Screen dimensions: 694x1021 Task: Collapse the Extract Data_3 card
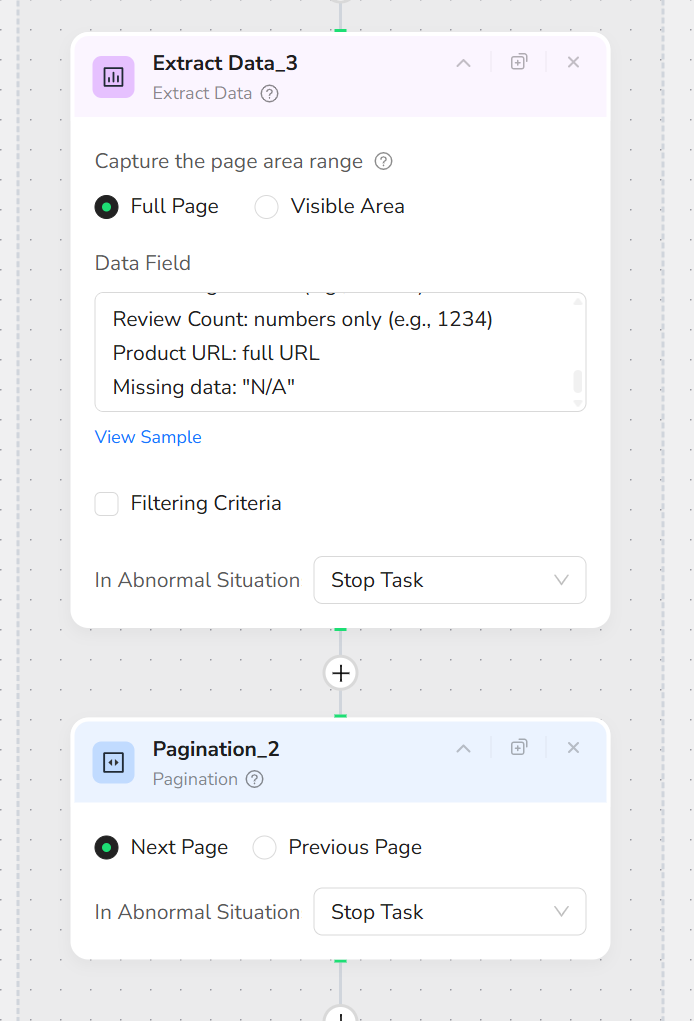point(463,63)
